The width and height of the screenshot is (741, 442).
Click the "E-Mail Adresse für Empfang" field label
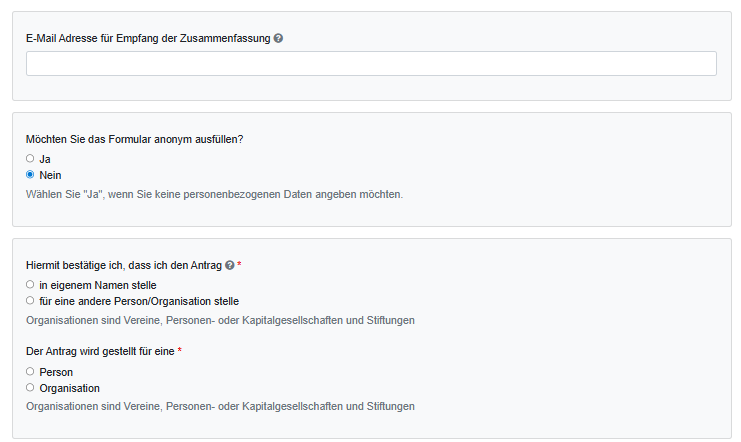tap(148, 38)
